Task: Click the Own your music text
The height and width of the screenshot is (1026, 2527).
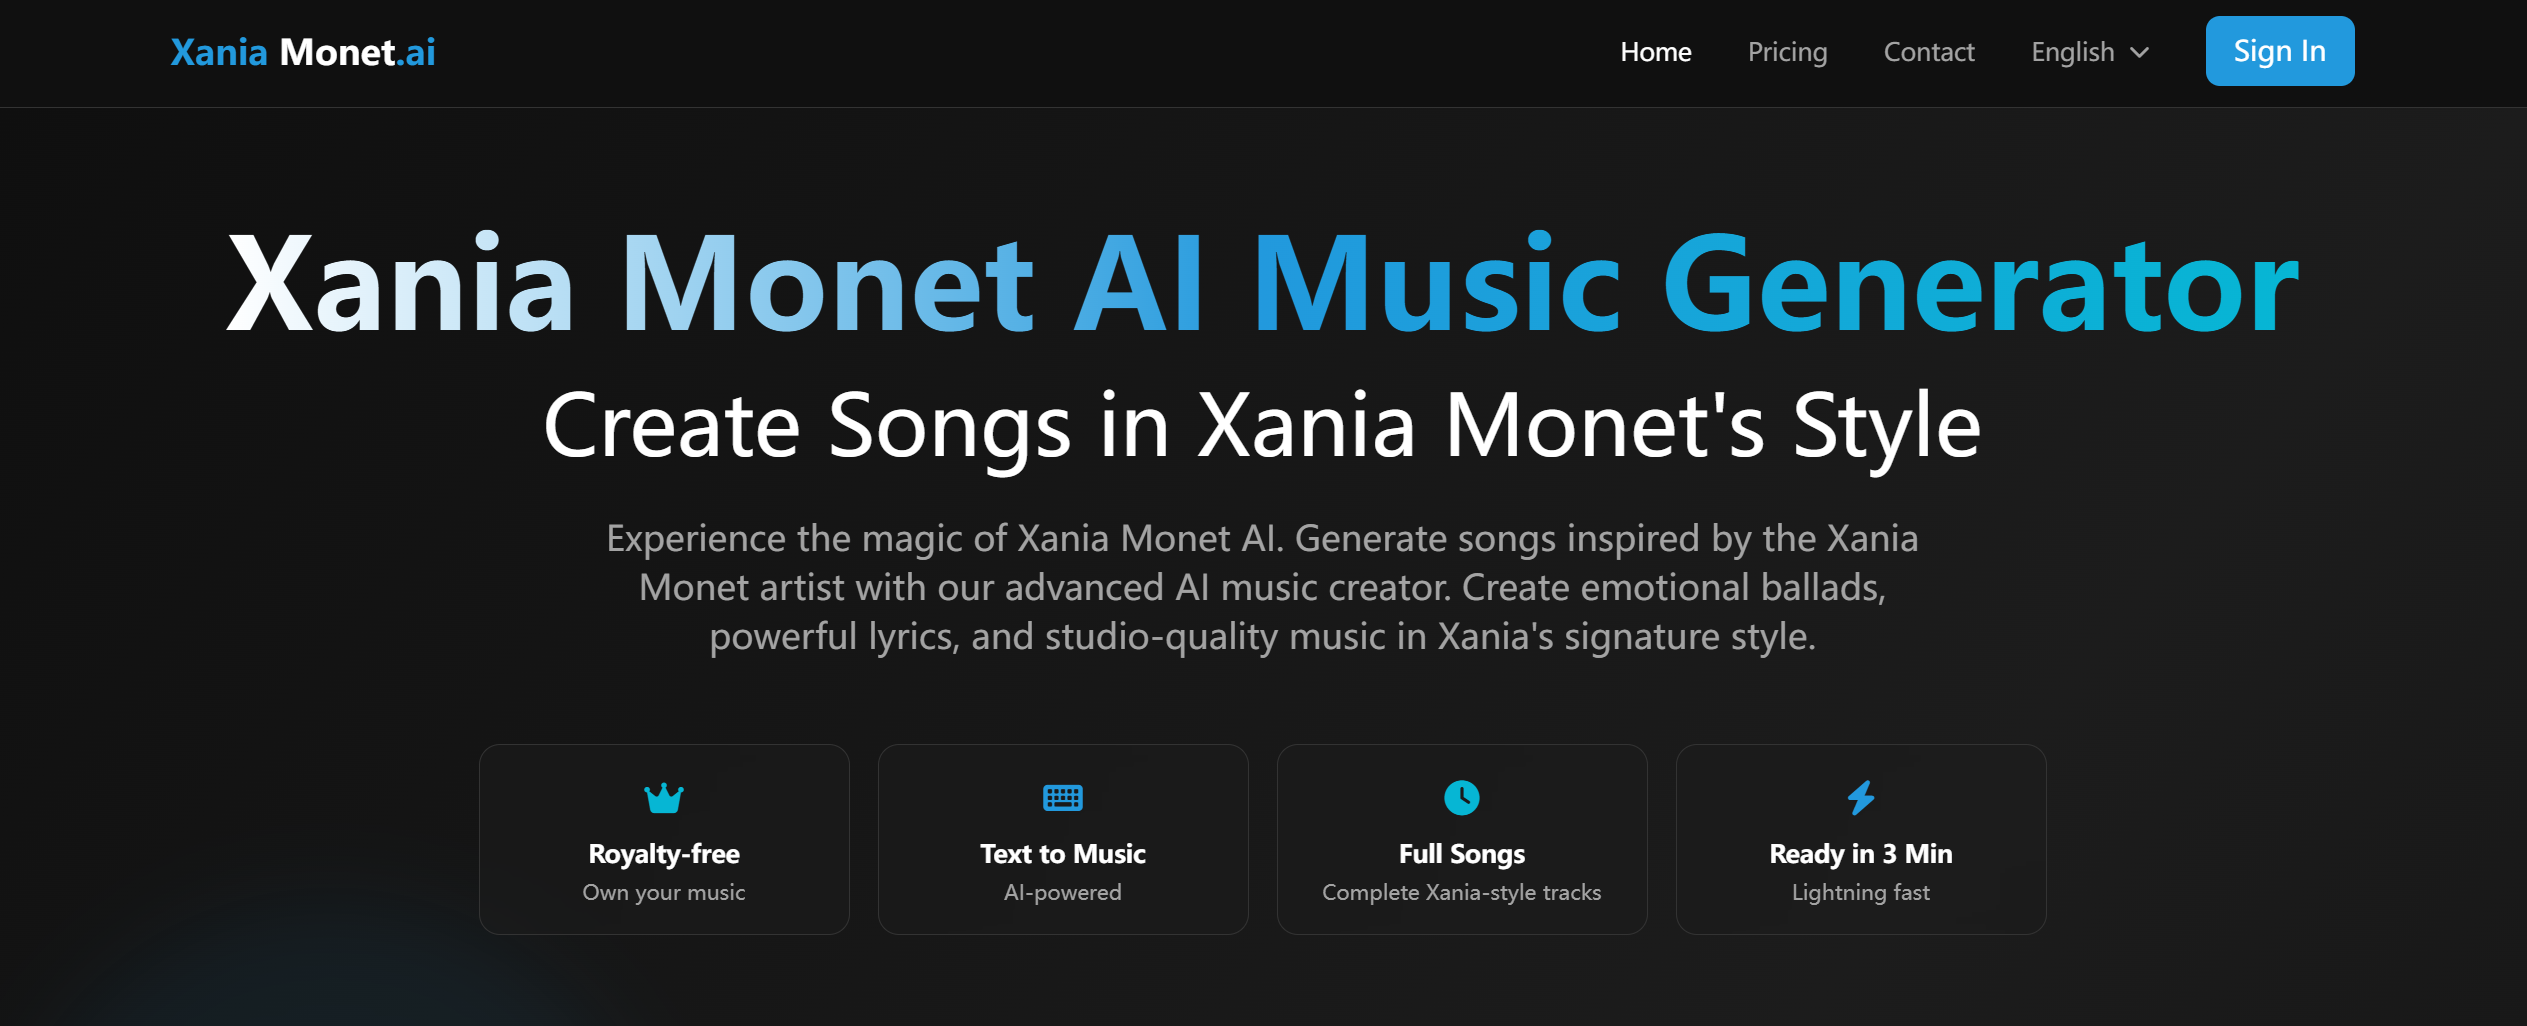Action: pos(663,892)
